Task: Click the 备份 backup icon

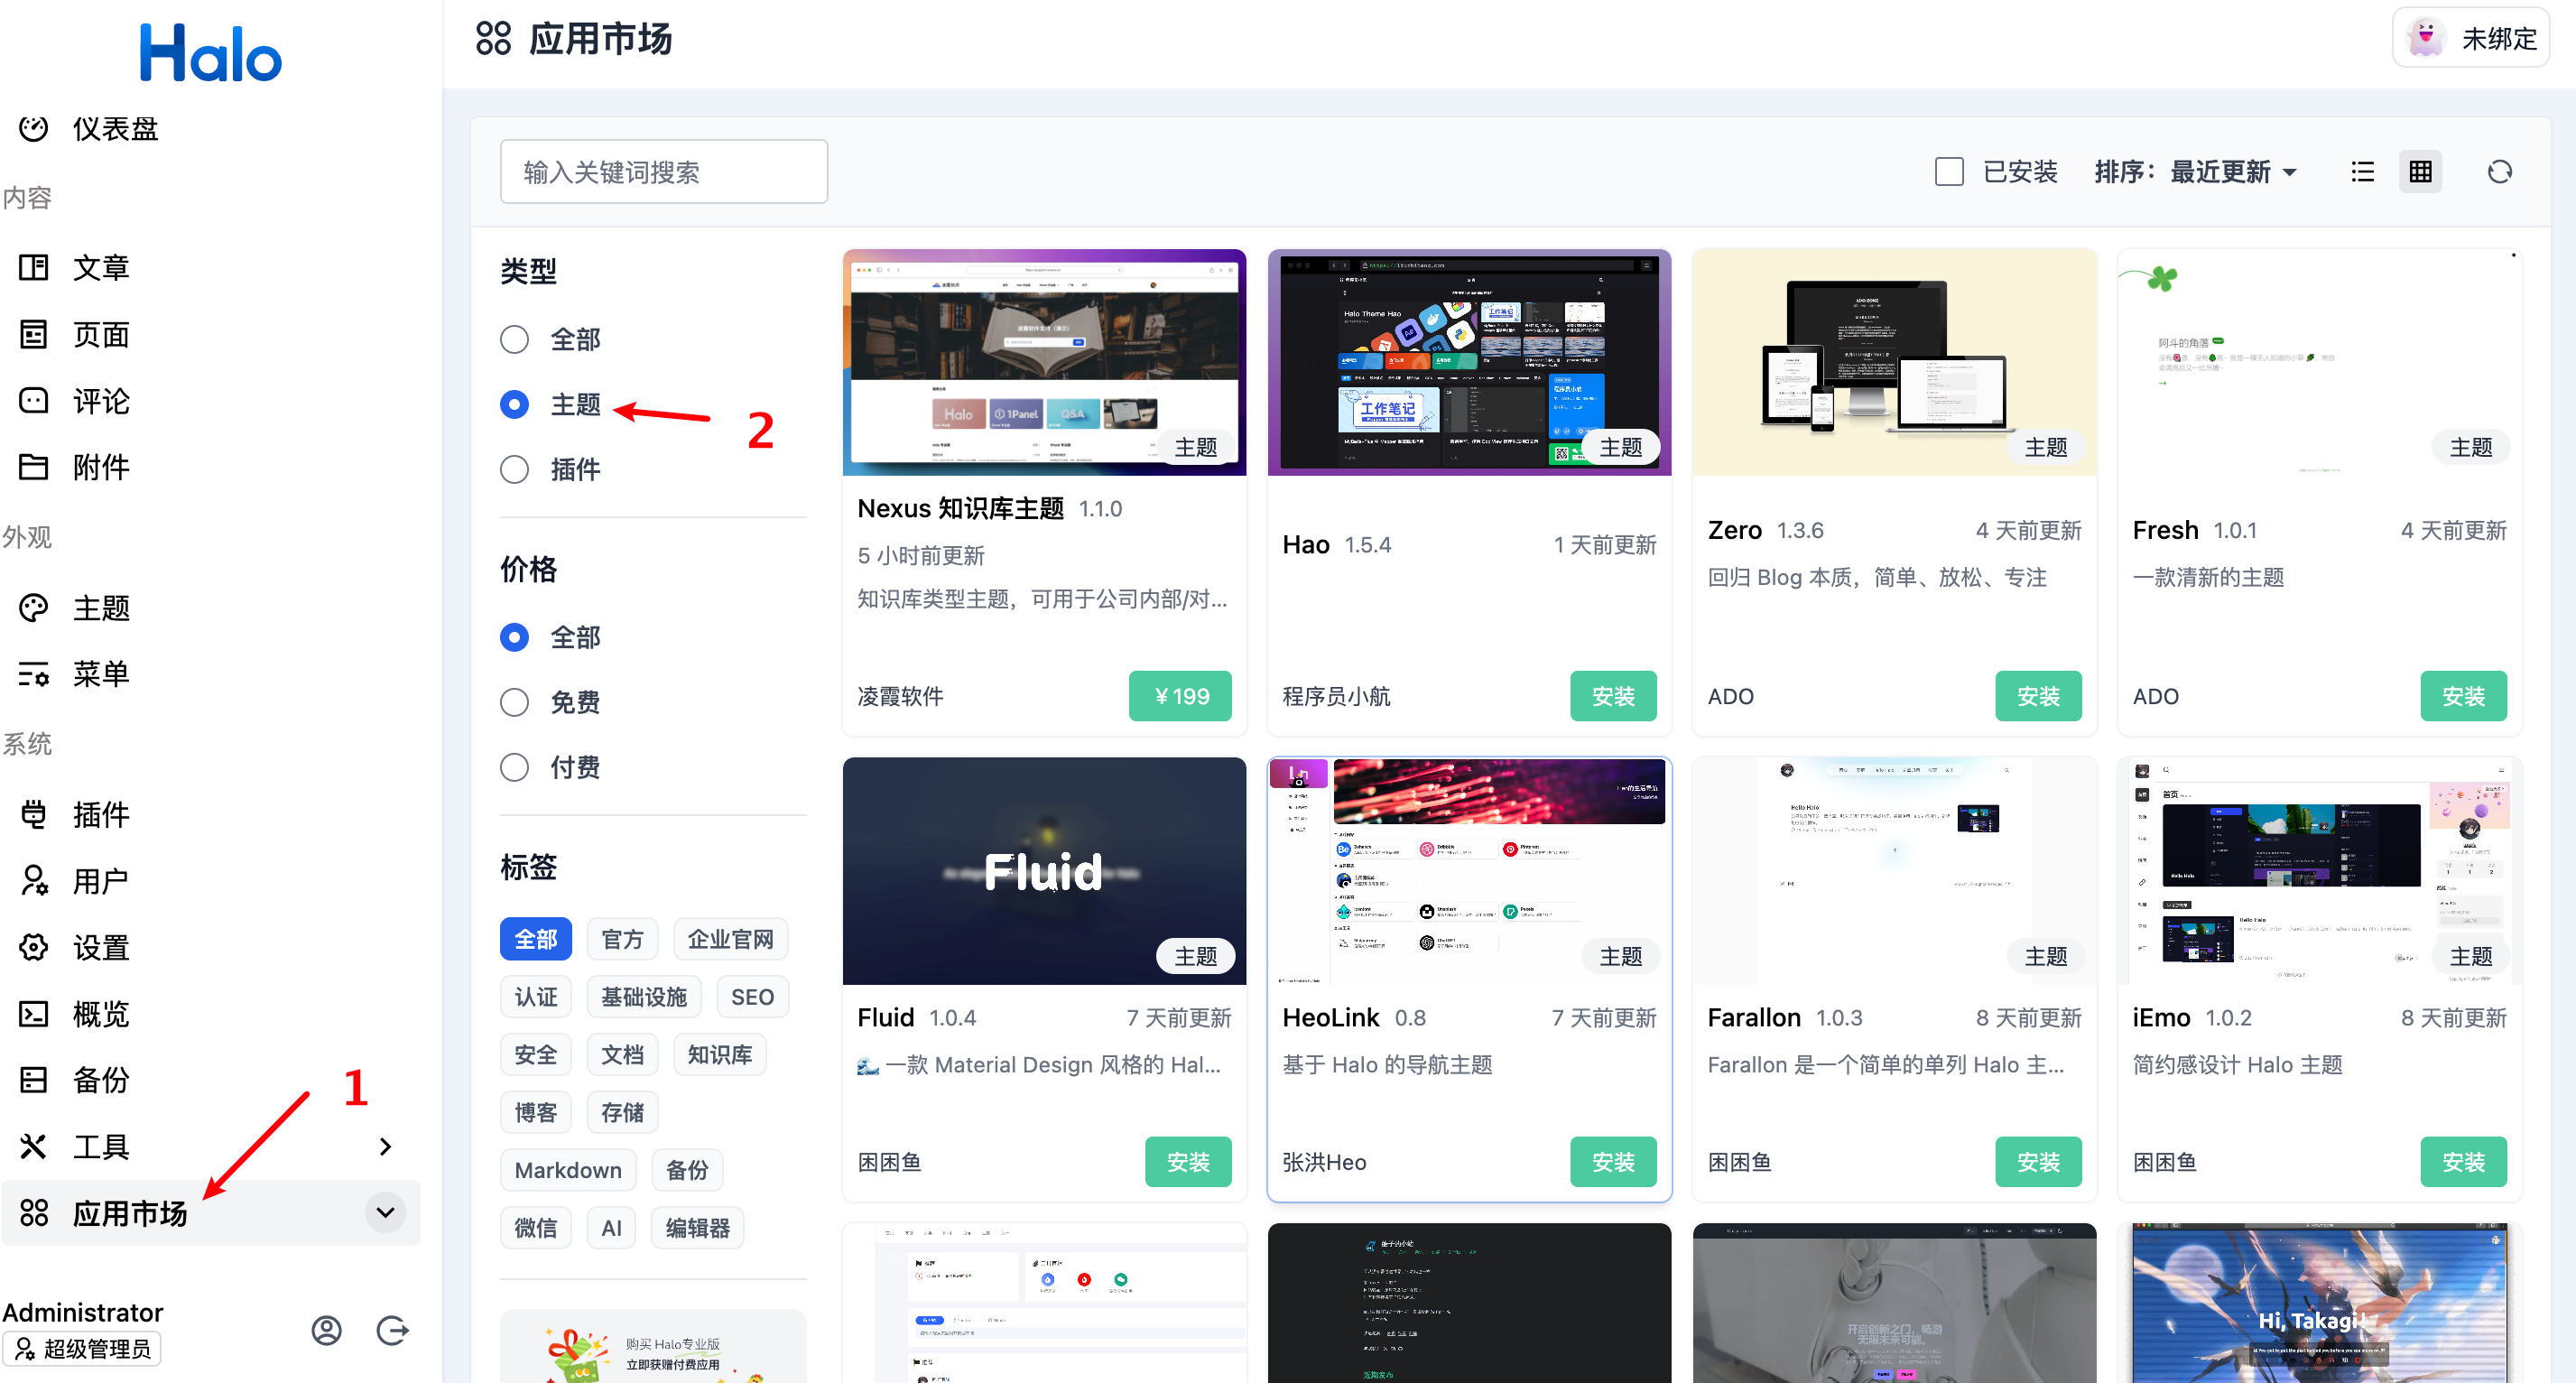Action: click(34, 1080)
